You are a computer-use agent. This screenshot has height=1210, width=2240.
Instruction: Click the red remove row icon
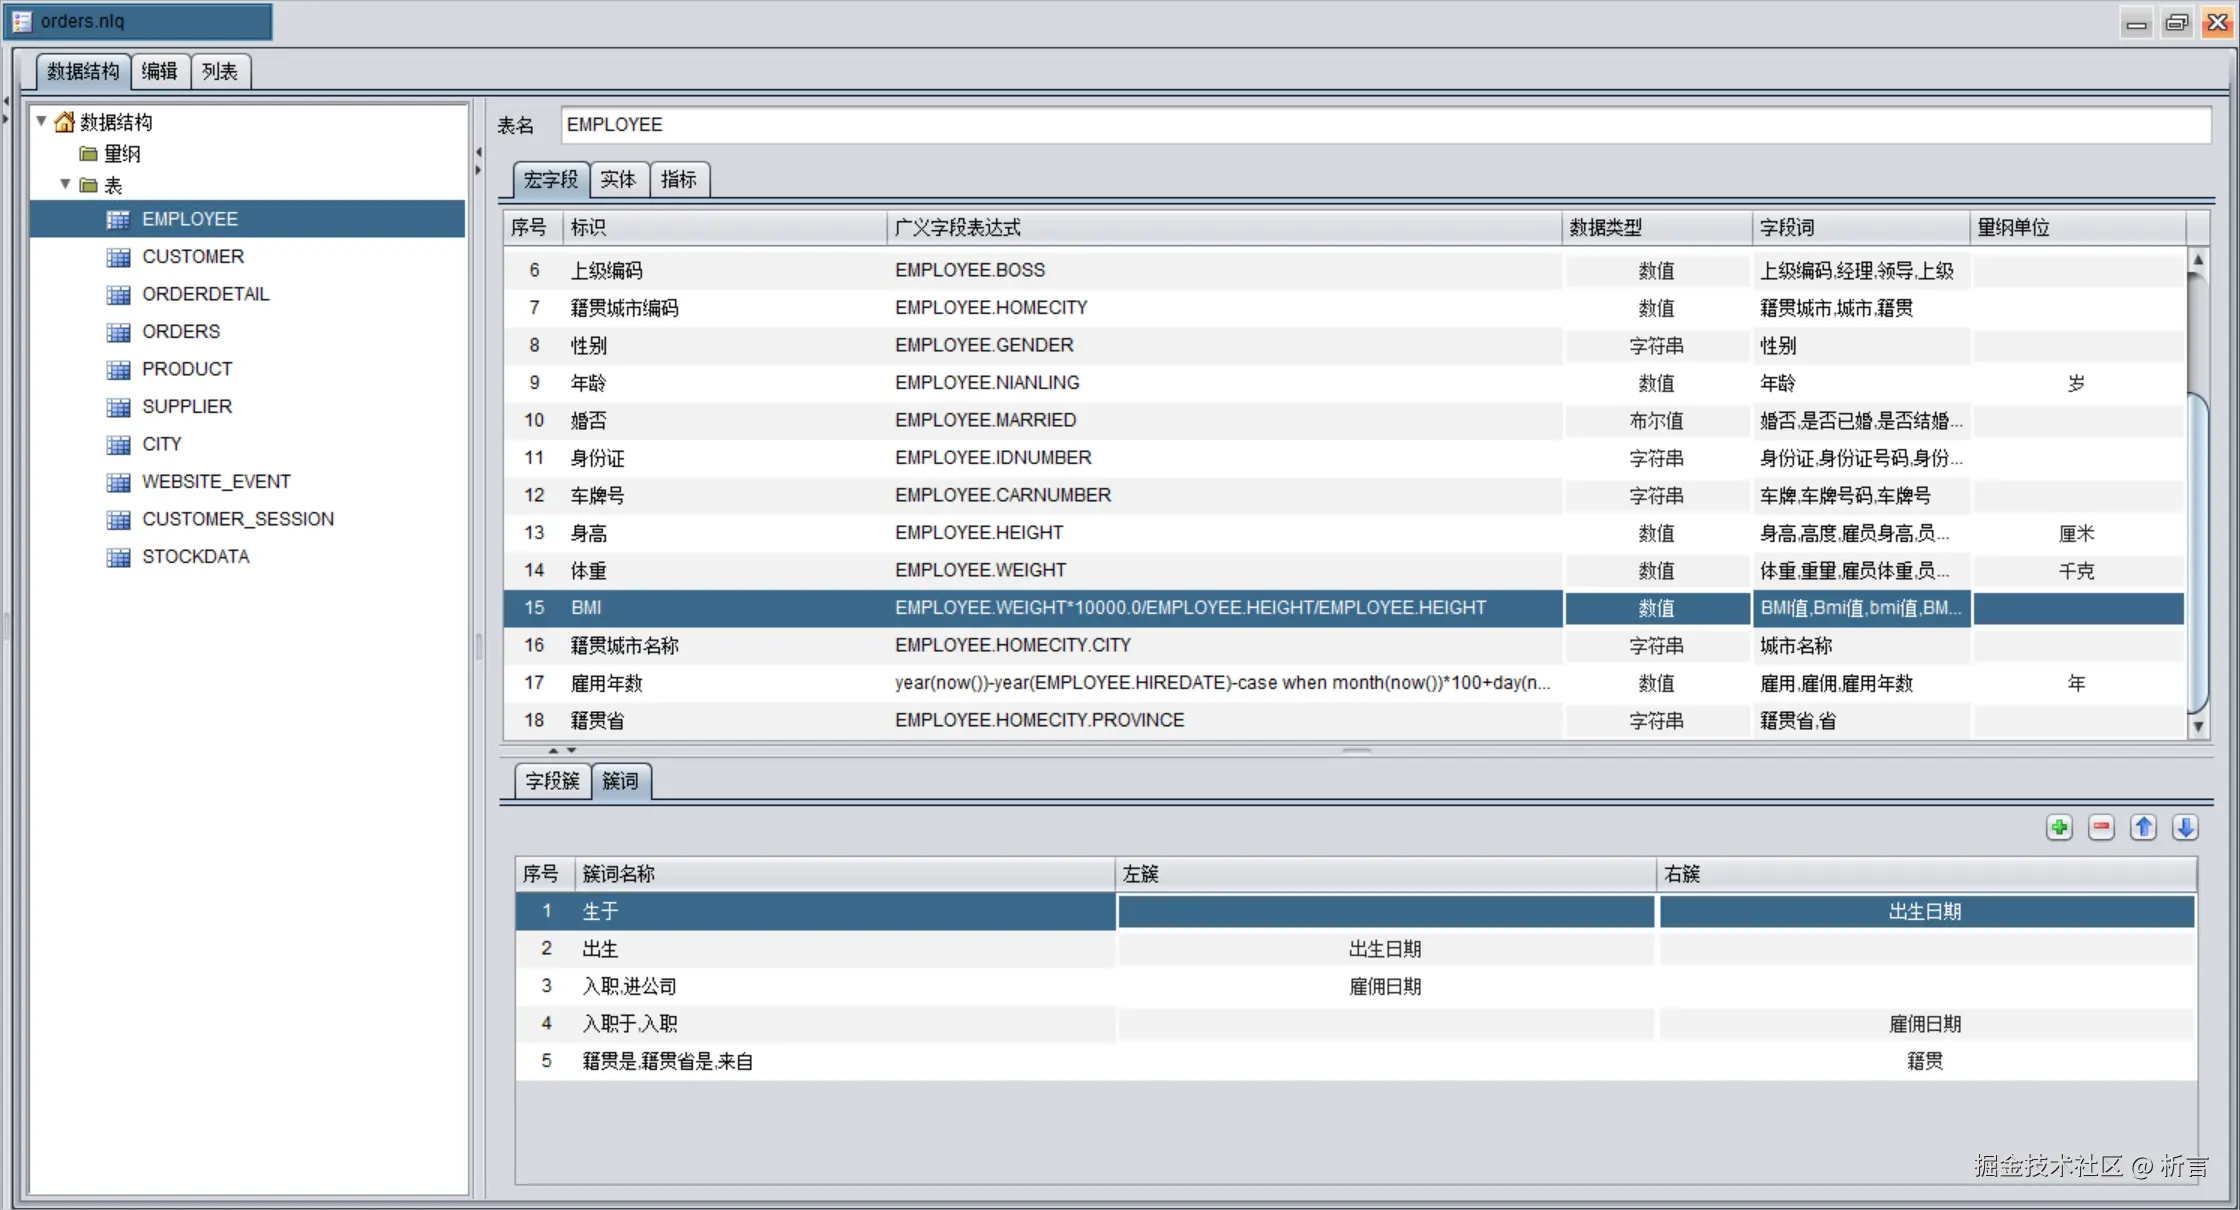2101,828
